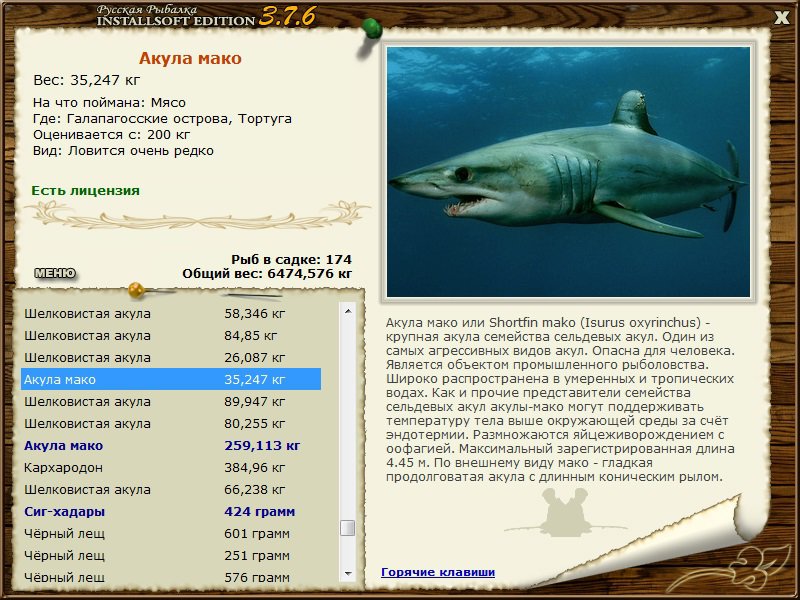Click the scrollbar up arrow
This screenshot has height=600, width=800.
tap(348, 311)
